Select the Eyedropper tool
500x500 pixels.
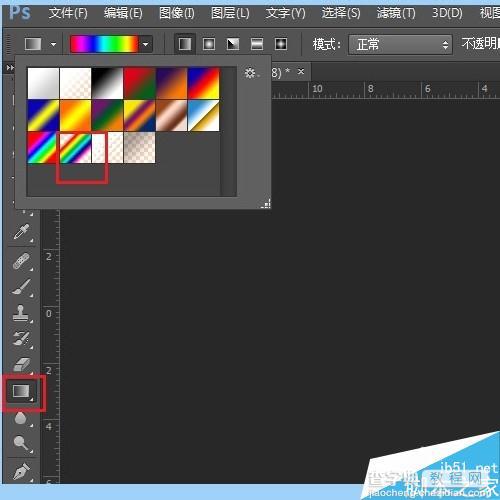coord(22,232)
